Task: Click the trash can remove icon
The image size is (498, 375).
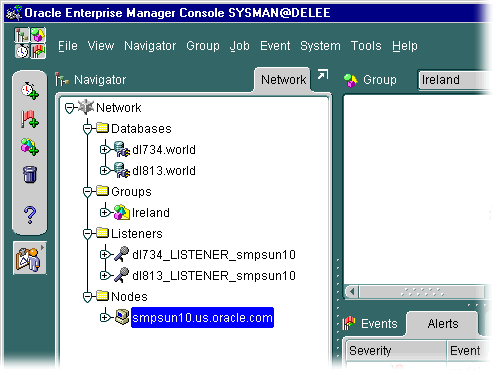Action: (29, 174)
